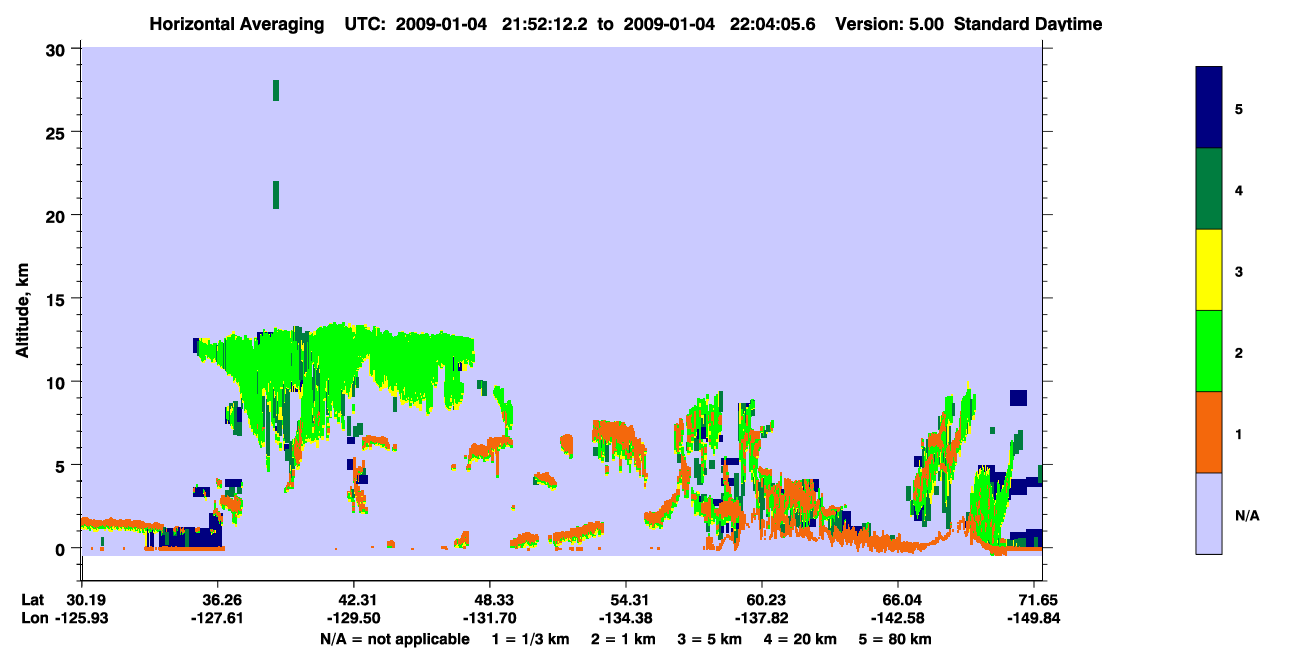This screenshot has height=667, width=1300.
Task: Click the bright green color bar segment labeled 2
Action: click(x=1209, y=351)
